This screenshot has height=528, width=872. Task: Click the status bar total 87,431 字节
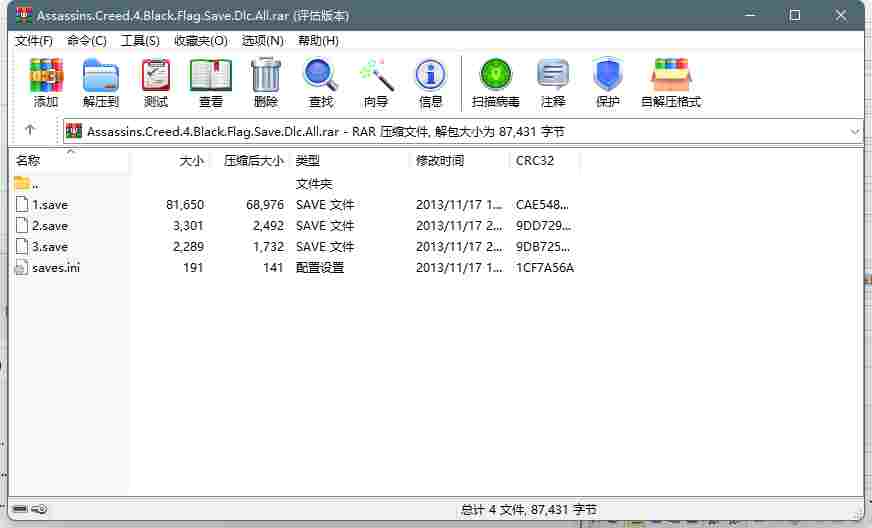[x=563, y=510]
